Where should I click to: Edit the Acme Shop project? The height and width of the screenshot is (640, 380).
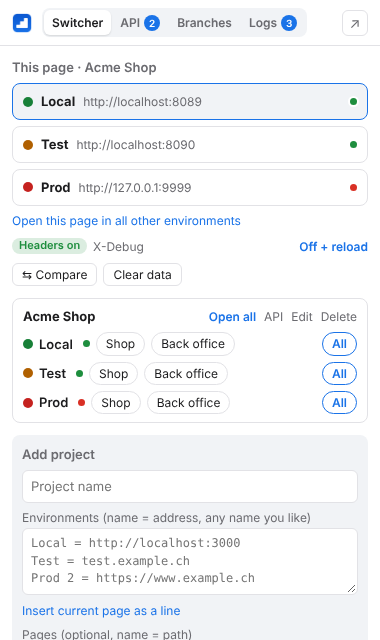pyautogui.click(x=302, y=317)
